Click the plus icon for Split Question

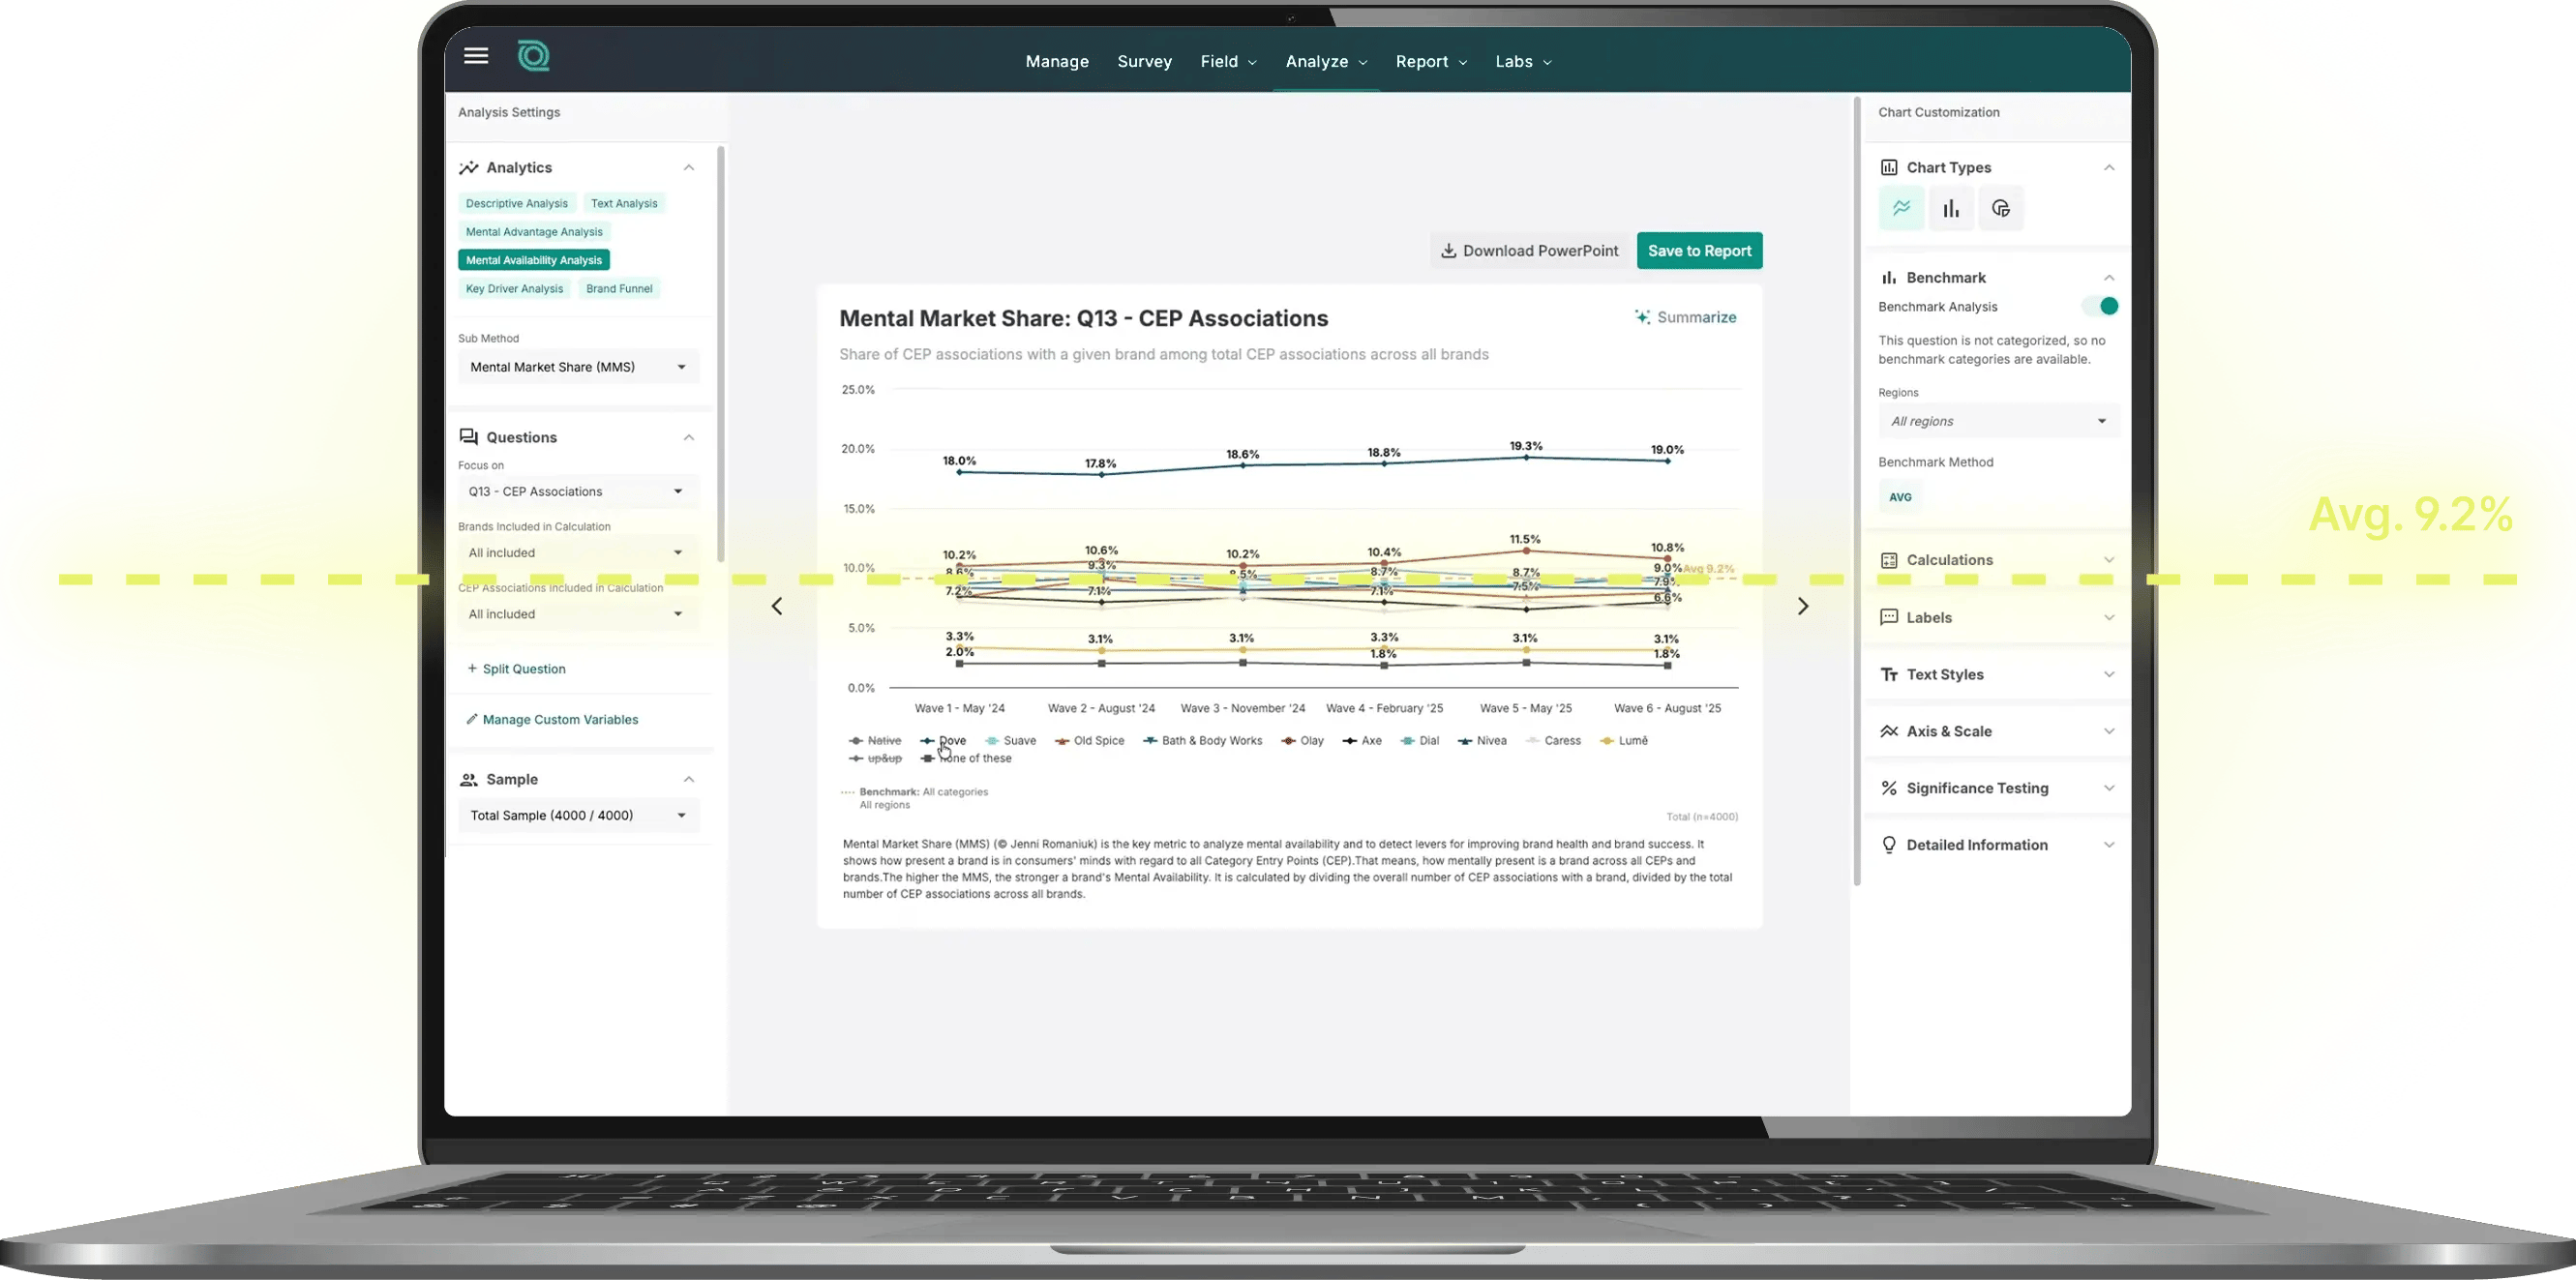coord(472,668)
